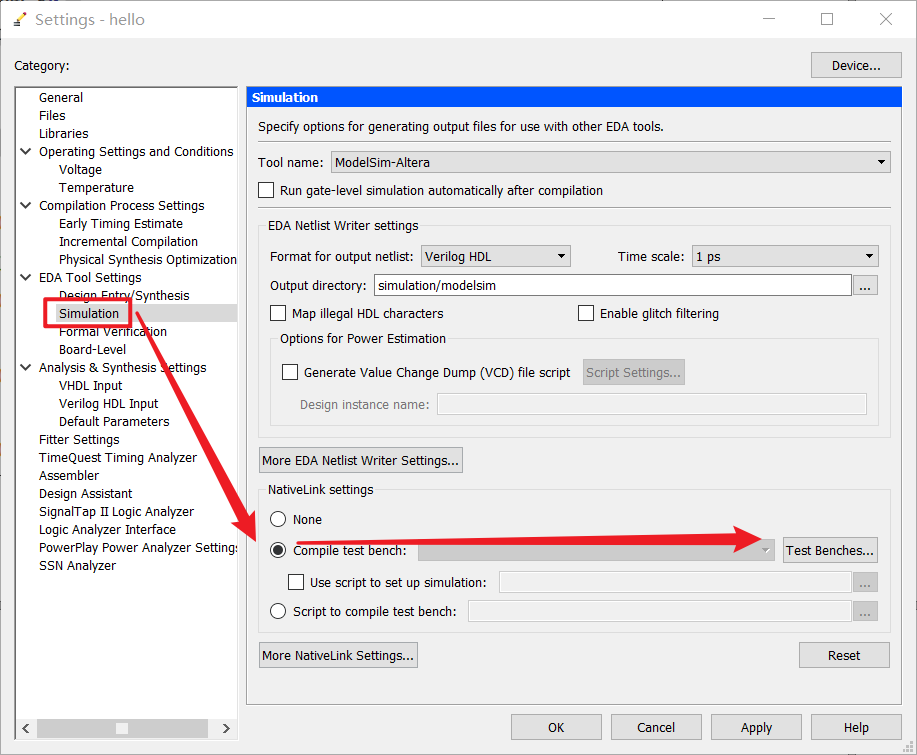Toggle Map illegal HDL characters

point(278,313)
